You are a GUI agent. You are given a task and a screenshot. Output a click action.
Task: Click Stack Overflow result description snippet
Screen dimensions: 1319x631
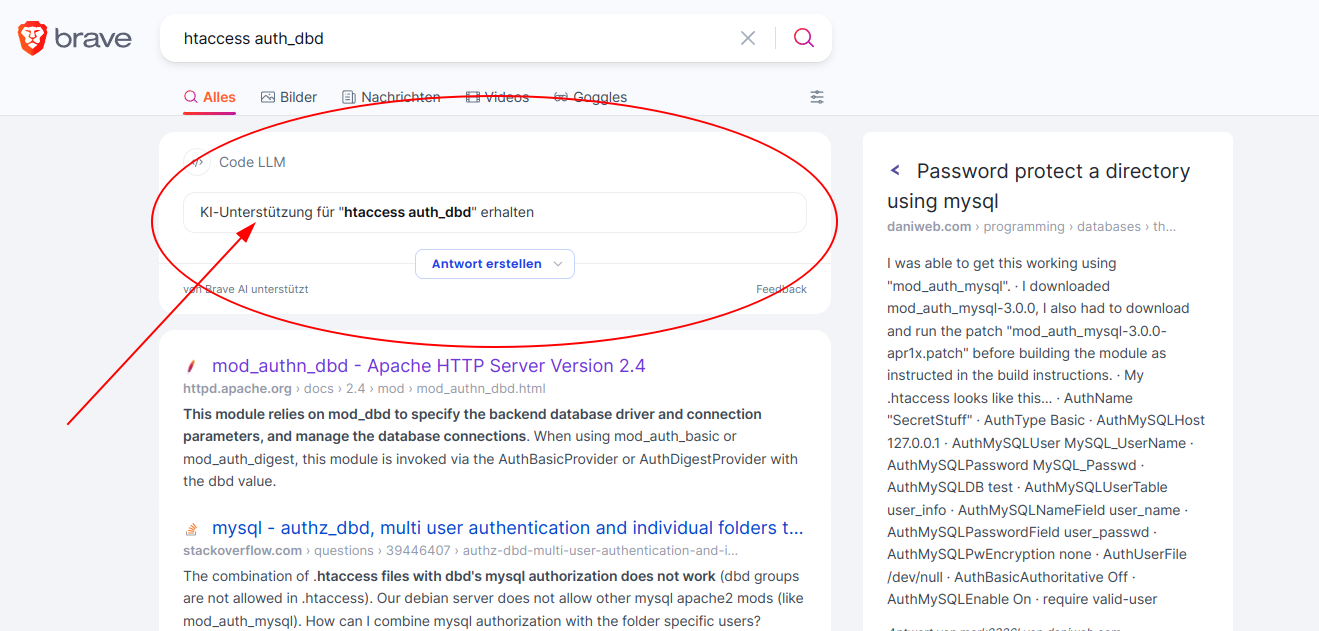493,598
